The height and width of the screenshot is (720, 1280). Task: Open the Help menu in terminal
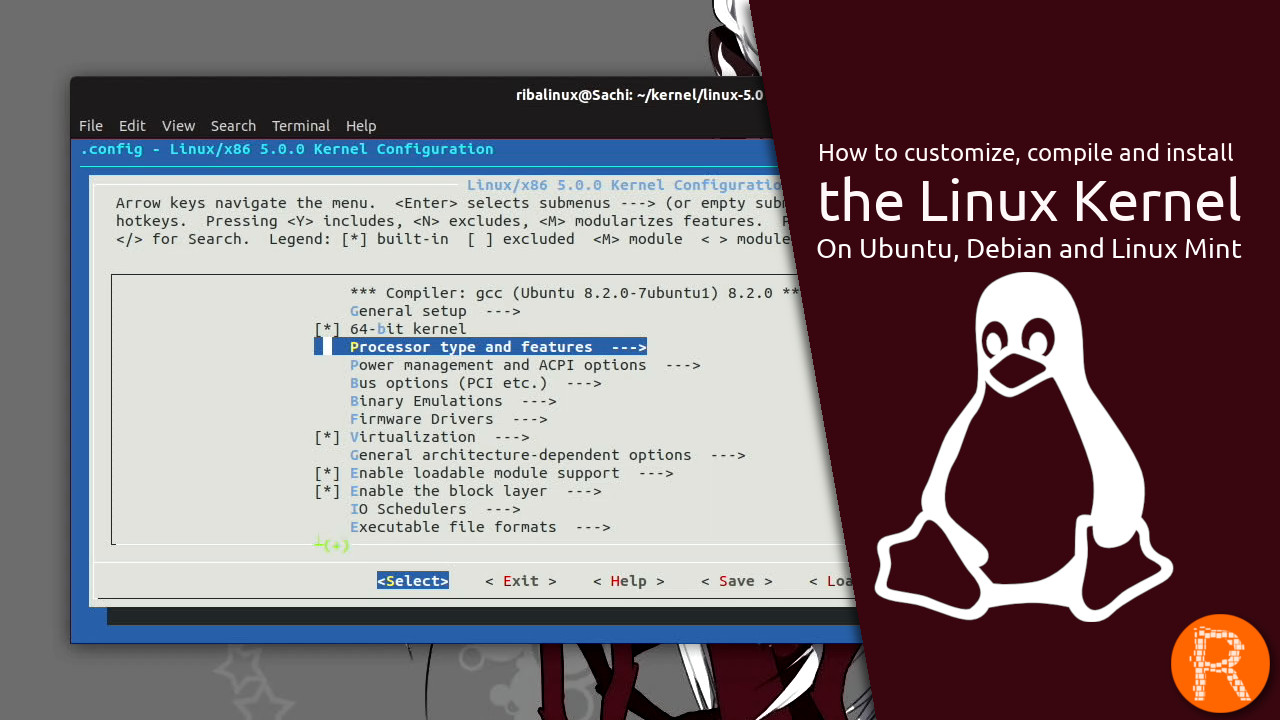tap(361, 126)
